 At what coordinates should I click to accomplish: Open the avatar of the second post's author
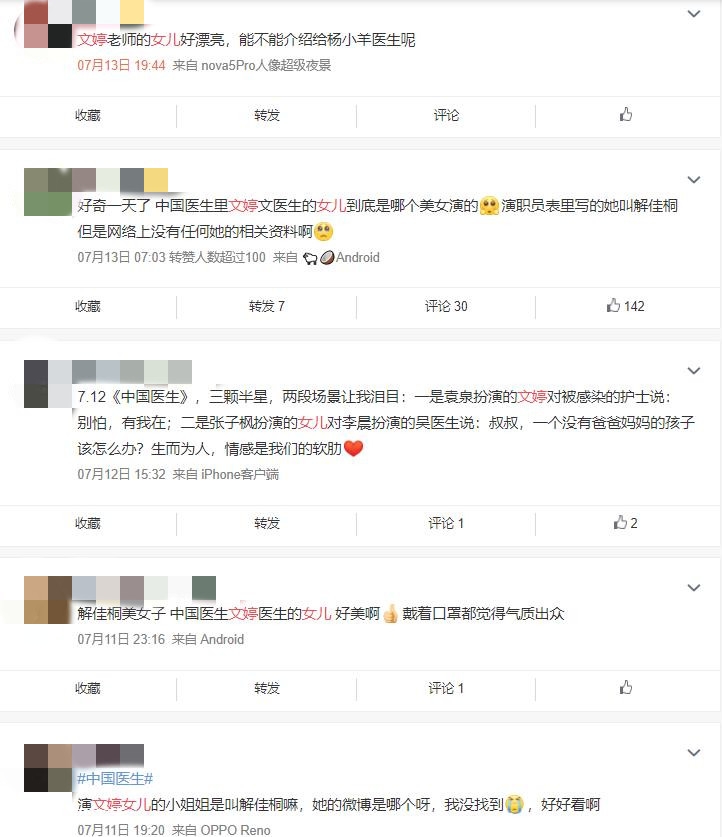(48, 192)
